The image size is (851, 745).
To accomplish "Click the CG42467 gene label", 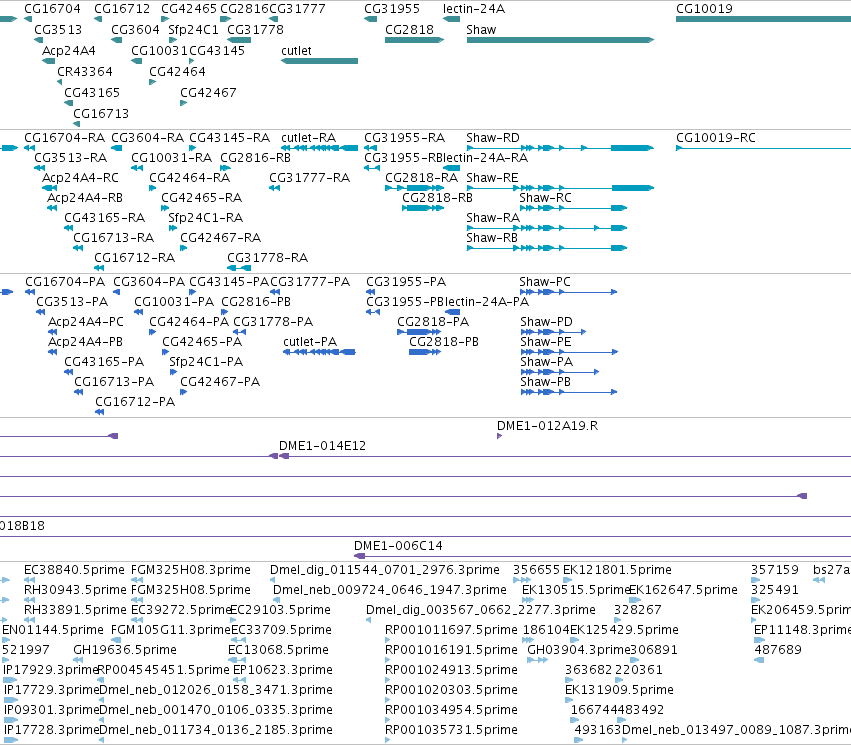I will [208, 93].
